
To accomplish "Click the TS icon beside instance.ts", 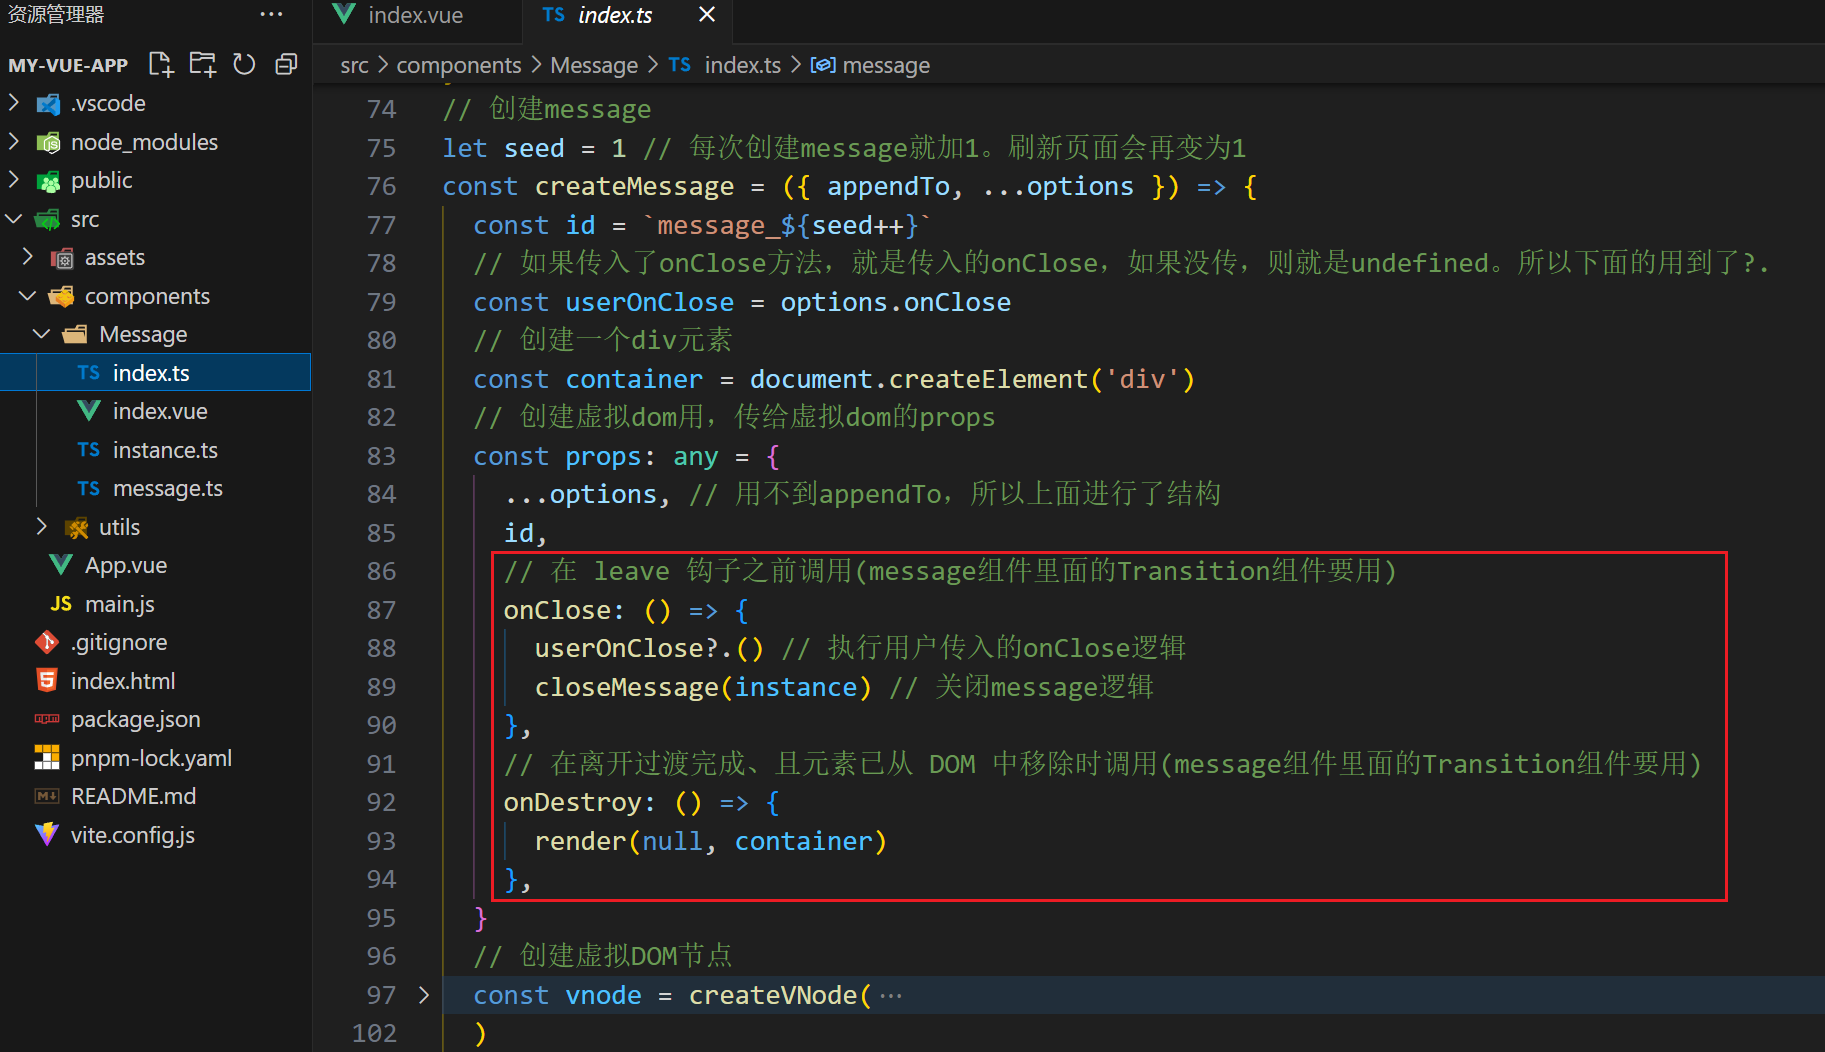I will point(89,450).
